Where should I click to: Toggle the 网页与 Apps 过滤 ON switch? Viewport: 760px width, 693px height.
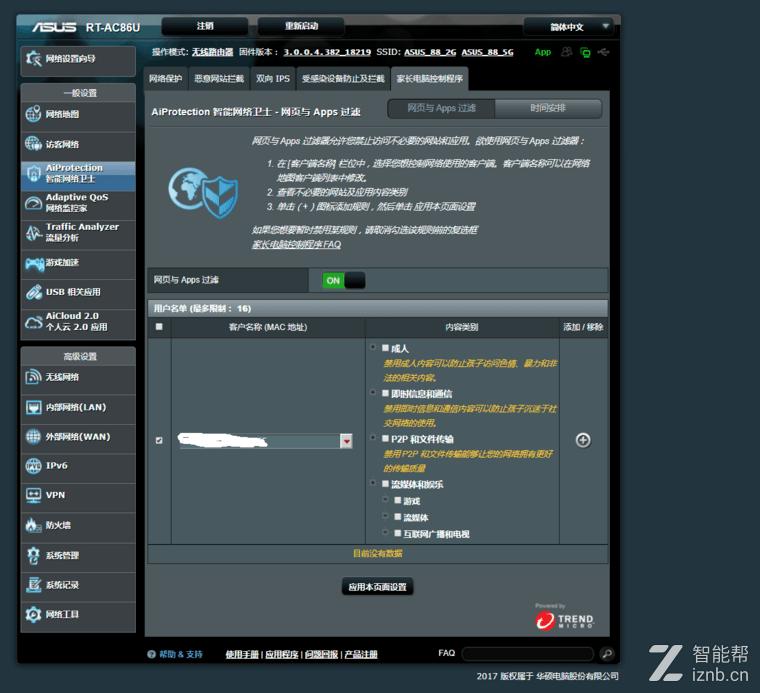tap(344, 281)
